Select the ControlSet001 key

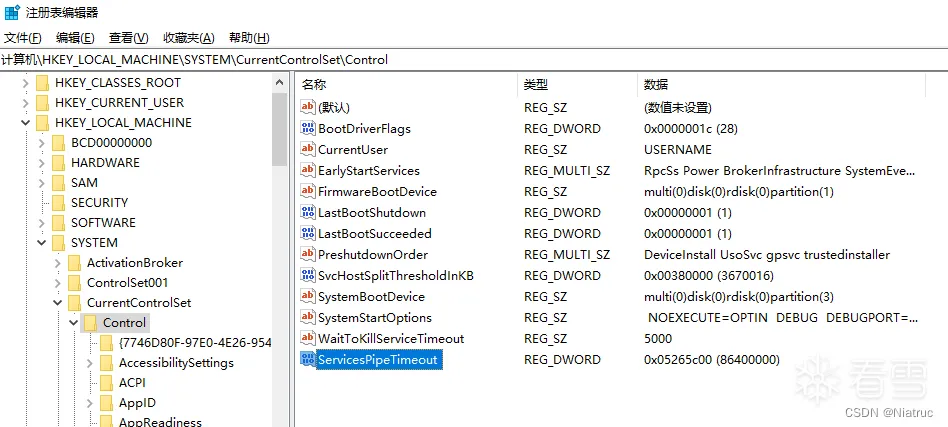[128, 282]
